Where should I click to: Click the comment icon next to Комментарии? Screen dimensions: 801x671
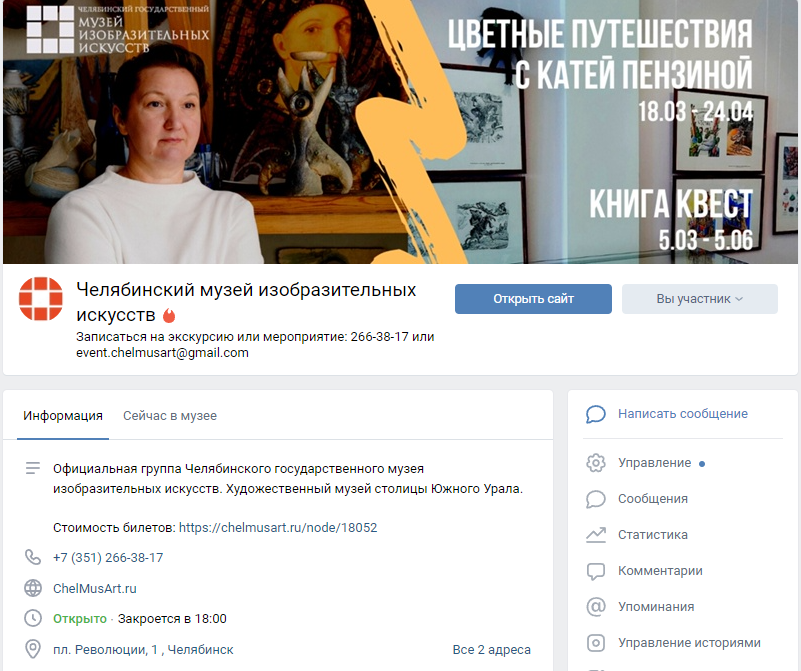596,571
